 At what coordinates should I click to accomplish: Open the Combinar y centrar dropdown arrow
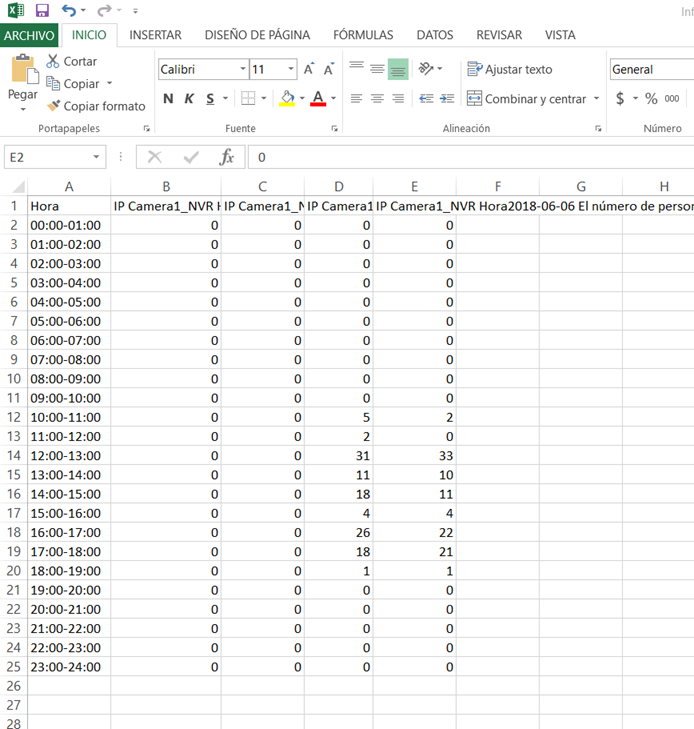point(596,99)
